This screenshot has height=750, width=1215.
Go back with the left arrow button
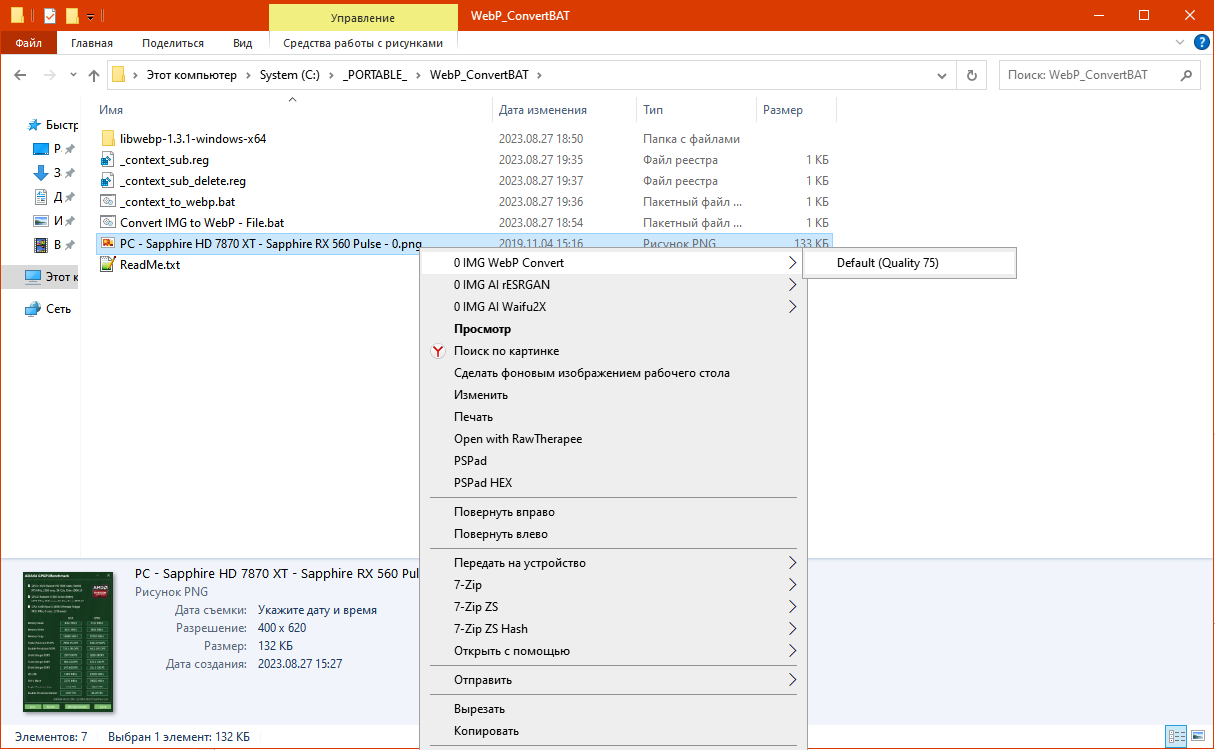[x=21, y=75]
